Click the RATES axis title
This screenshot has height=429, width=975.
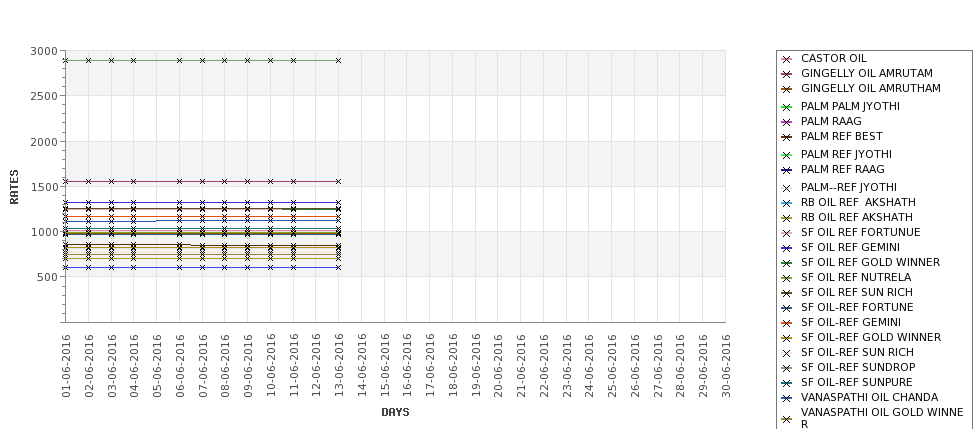click(x=14, y=187)
